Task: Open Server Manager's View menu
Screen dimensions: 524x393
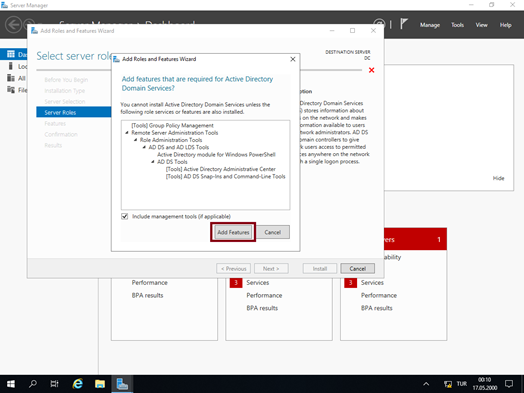Action: point(482,25)
